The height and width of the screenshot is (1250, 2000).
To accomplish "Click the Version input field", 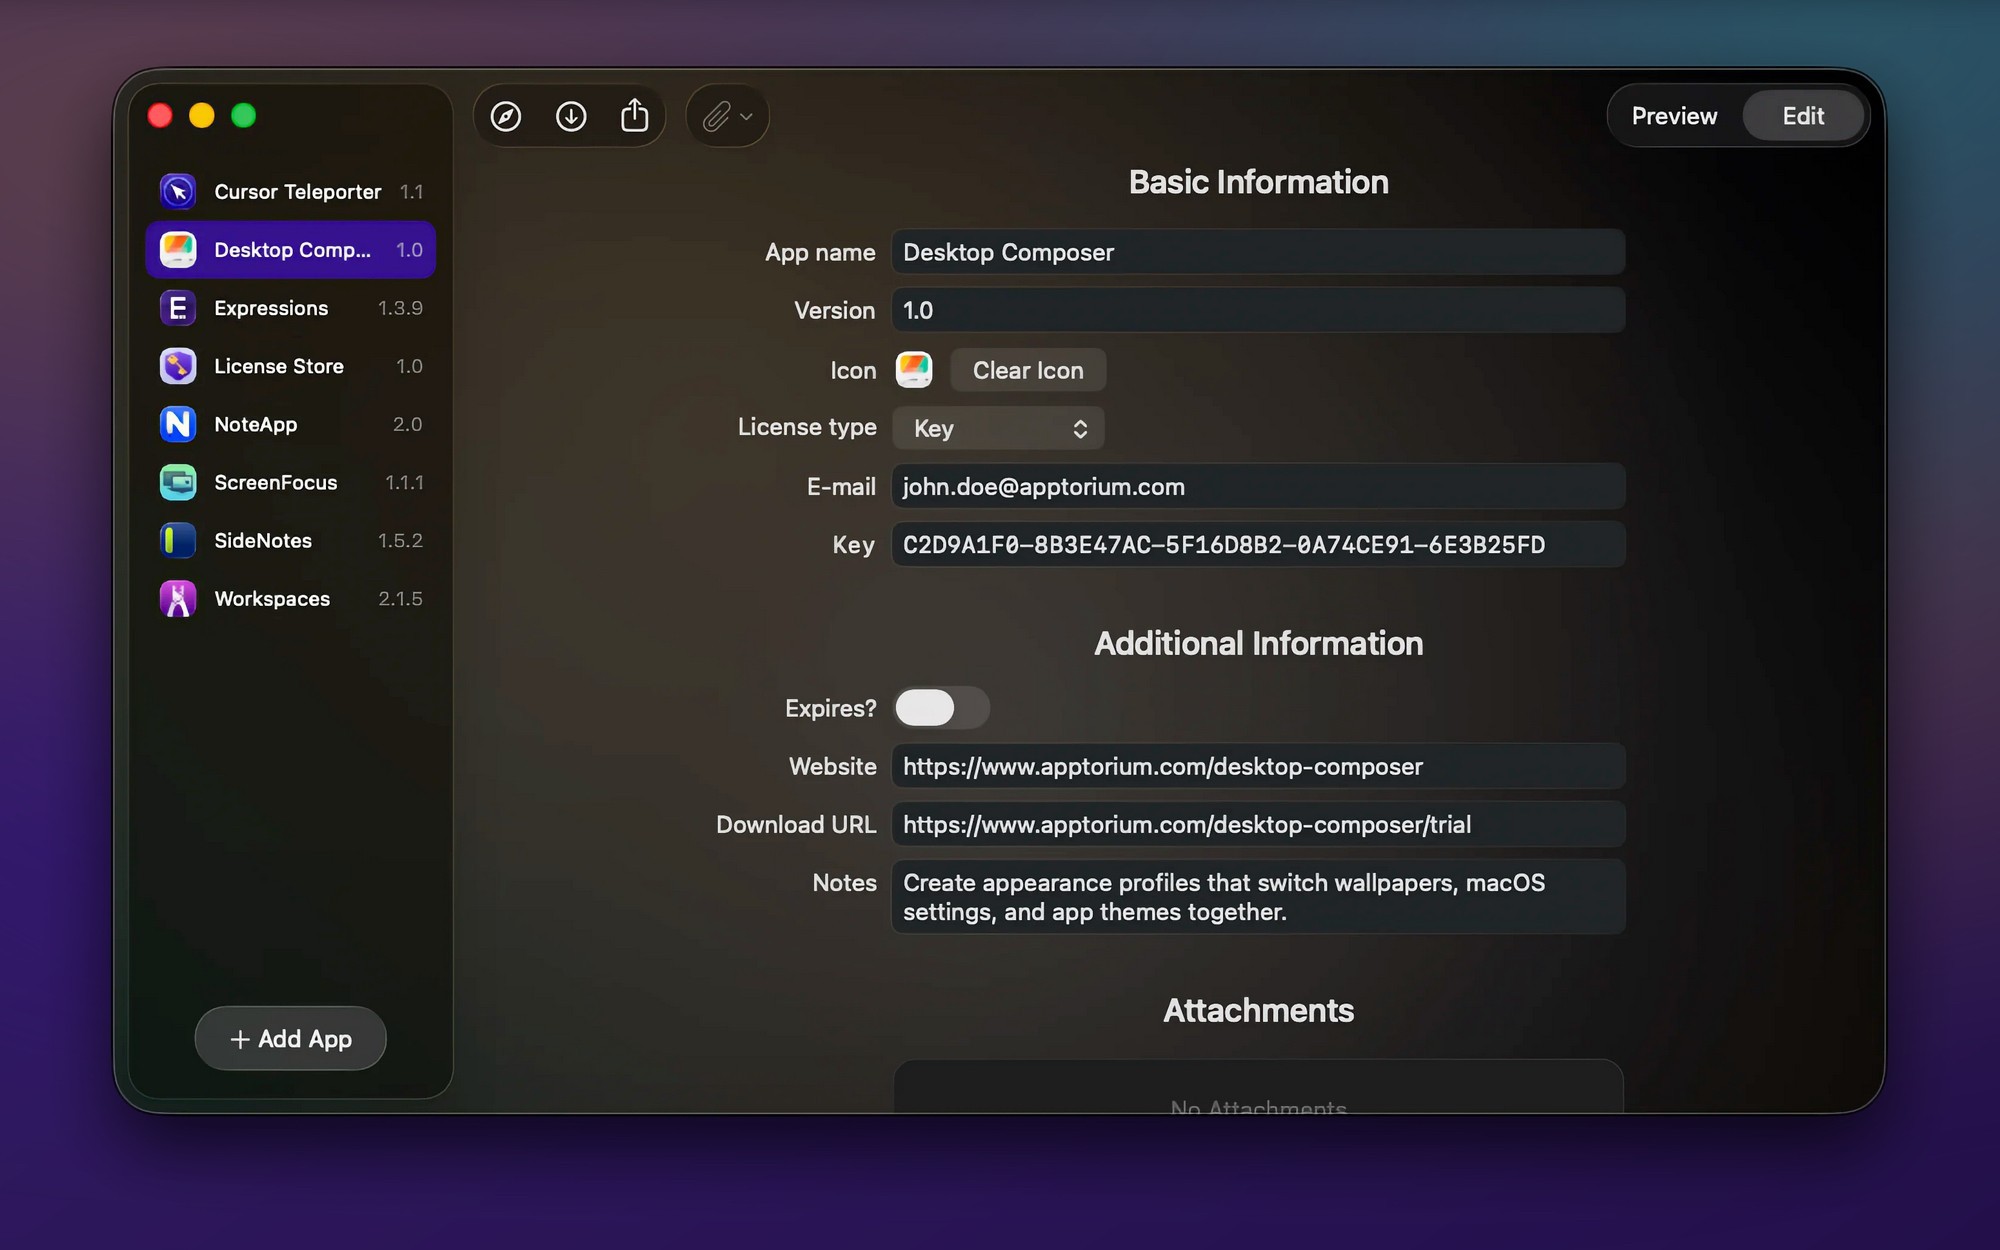I will [1258, 310].
